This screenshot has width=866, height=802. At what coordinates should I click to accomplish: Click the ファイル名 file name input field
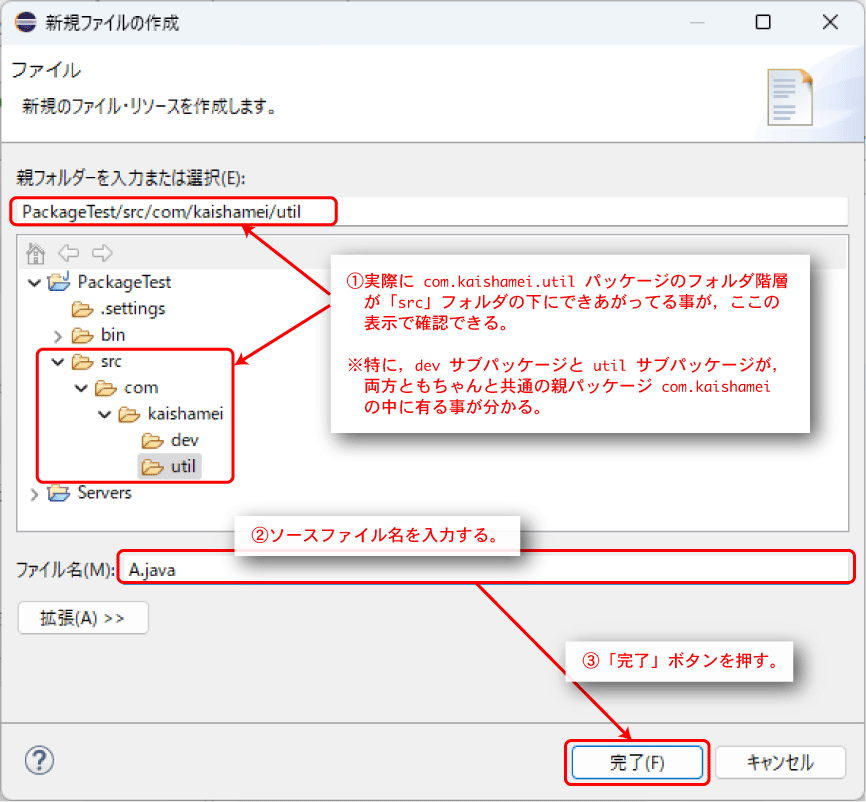486,569
